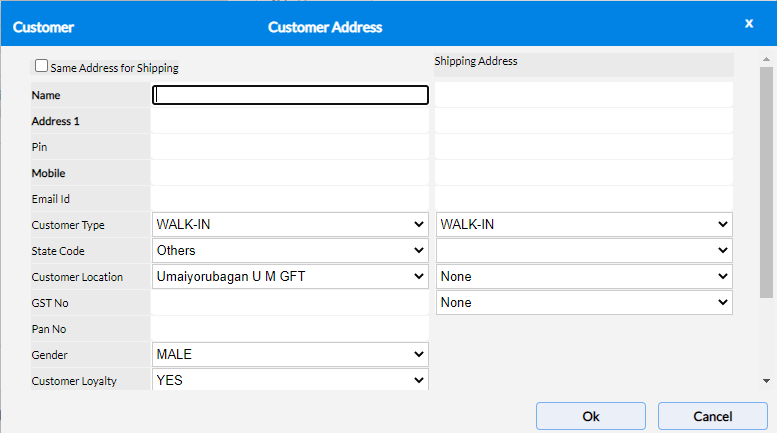The width and height of the screenshot is (777, 433).
Task: Tick Same Address for Shipping checkbox
Action: click(42, 66)
